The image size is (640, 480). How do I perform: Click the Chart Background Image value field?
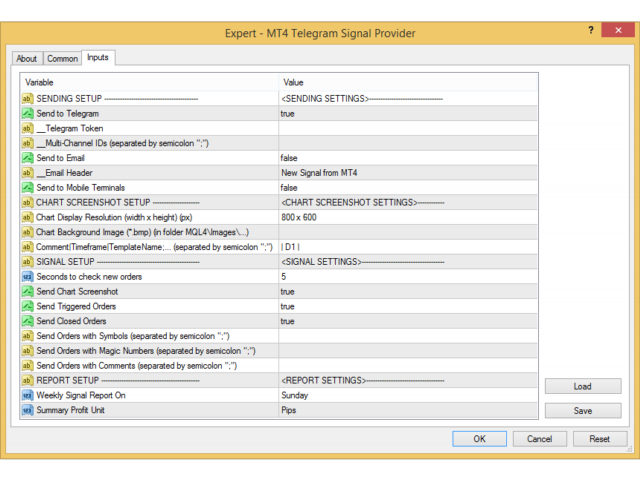click(x=408, y=232)
